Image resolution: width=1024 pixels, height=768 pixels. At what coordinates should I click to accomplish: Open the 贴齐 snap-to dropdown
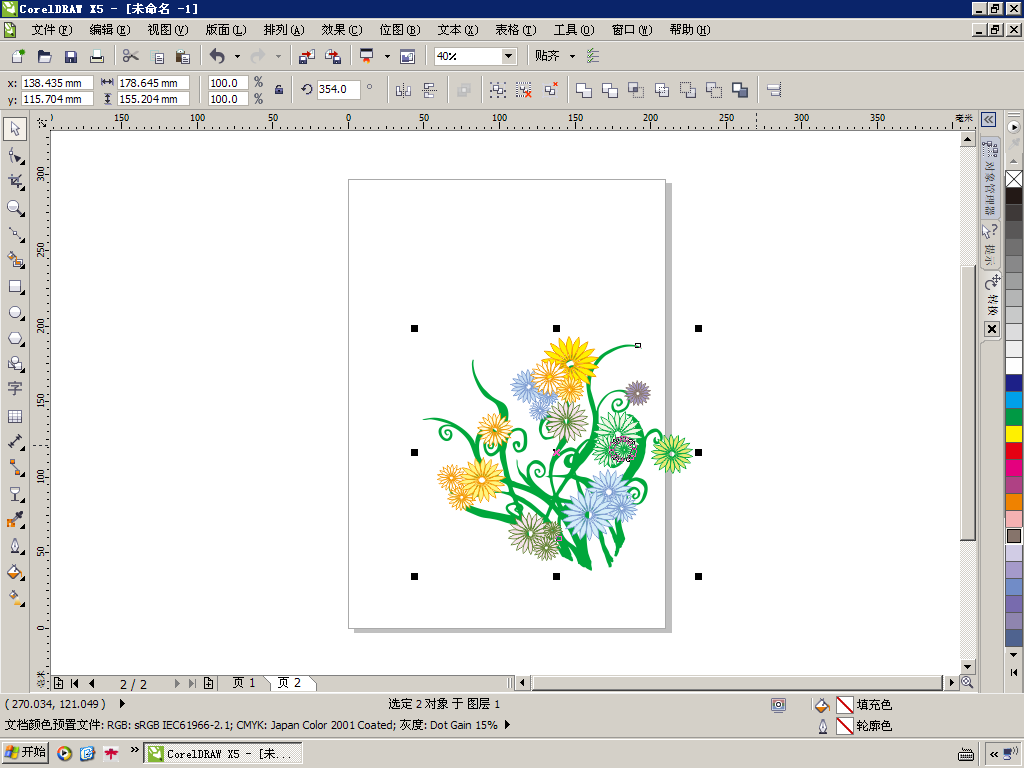click(572, 56)
